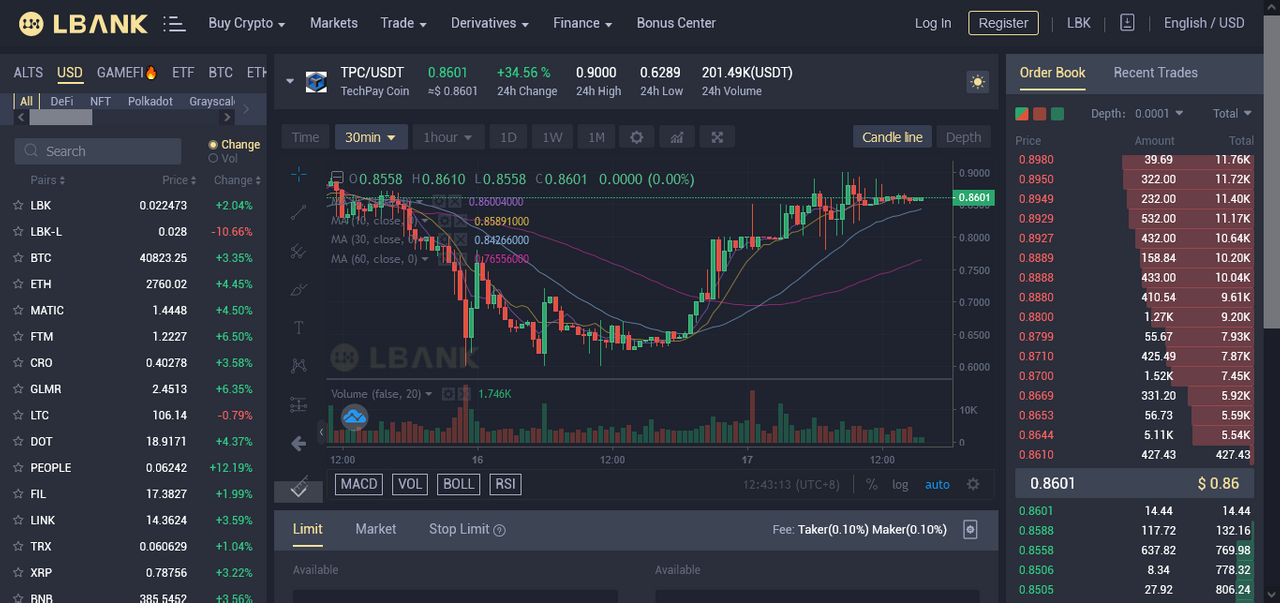The width and height of the screenshot is (1280, 603).
Task: Favorite the ETH pair star
Action: click(18, 284)
